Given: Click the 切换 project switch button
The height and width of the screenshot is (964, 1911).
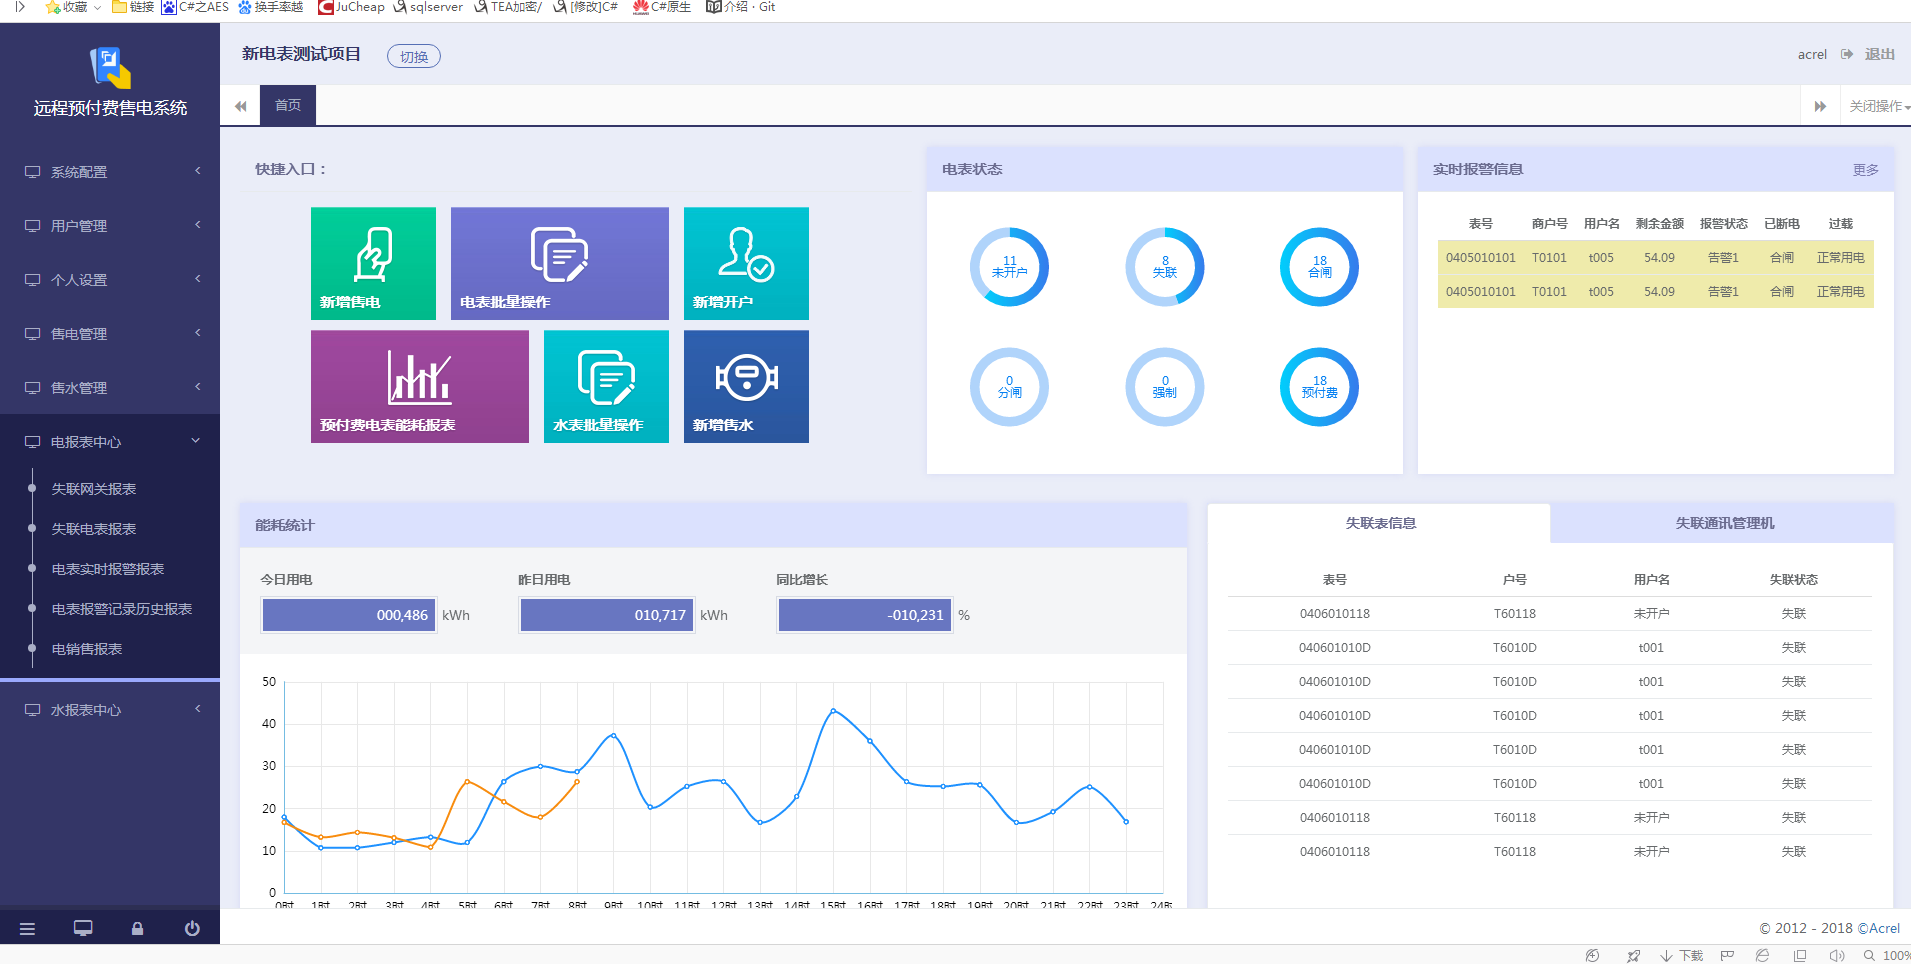Looking at the screenshot, I should (x=413, y=57).
